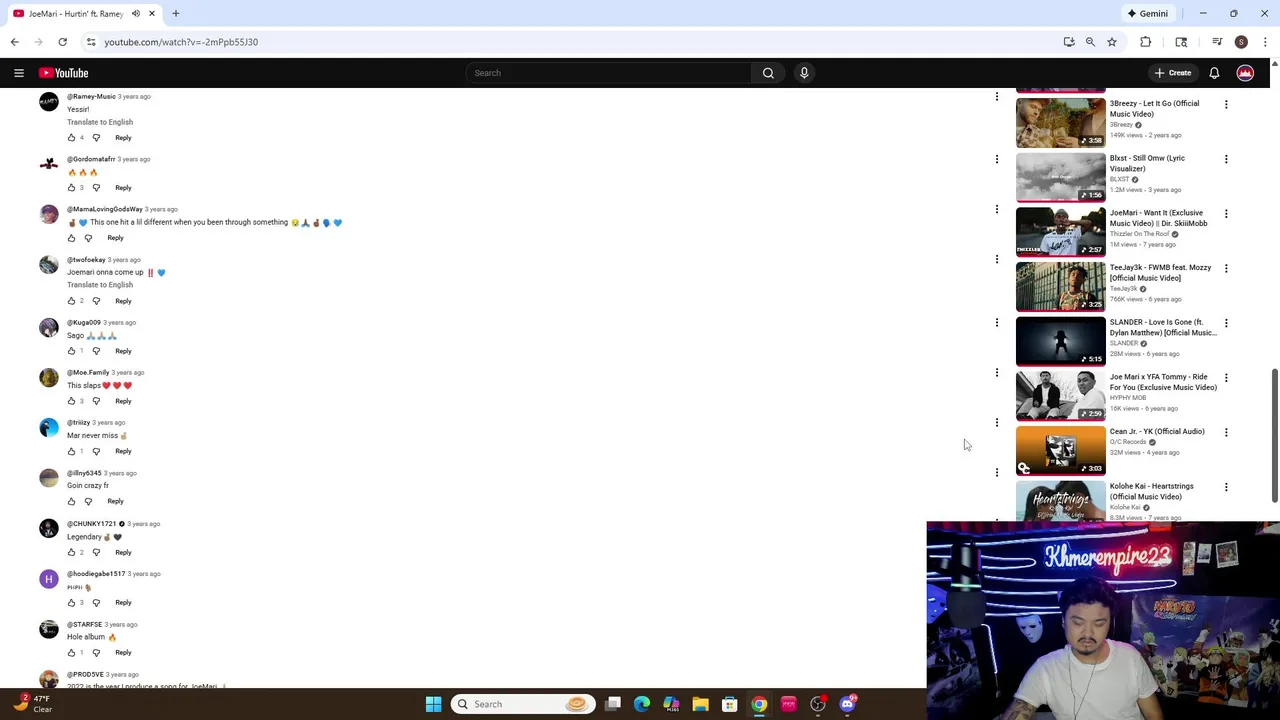The height and width of the screenshot is (720, 1280).
Task: Open action menu for @Ramey-Music's comment
Action: tap(996, 97)
